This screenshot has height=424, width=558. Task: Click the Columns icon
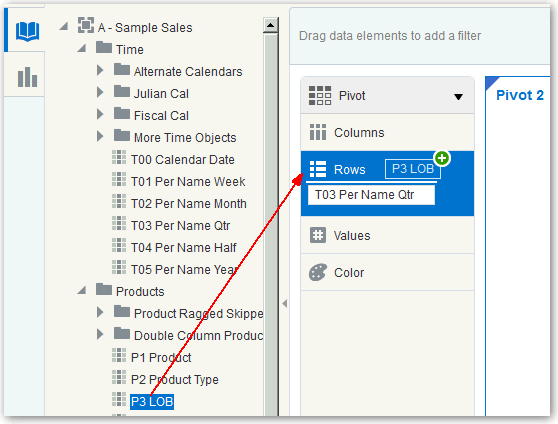tap(318, 132)
